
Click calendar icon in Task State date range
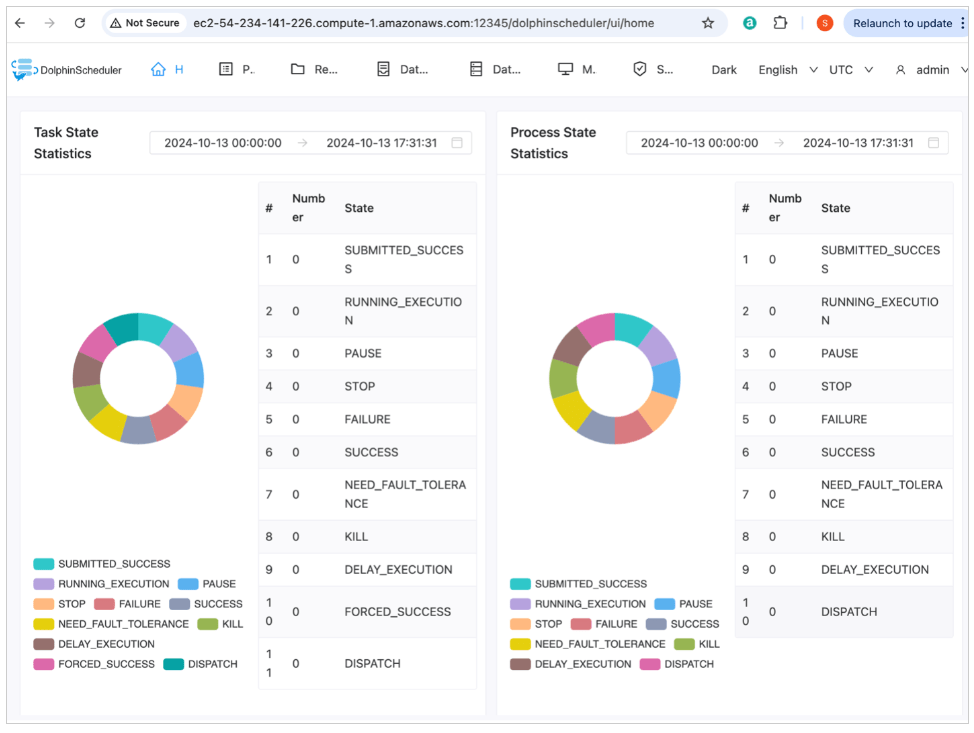click(x=457, y=143)
